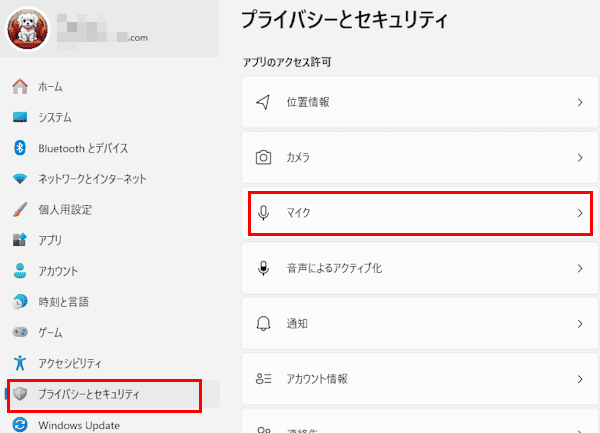
Task: Click the network Wi-Fi icon in sidebar
Action: point(20,179)
